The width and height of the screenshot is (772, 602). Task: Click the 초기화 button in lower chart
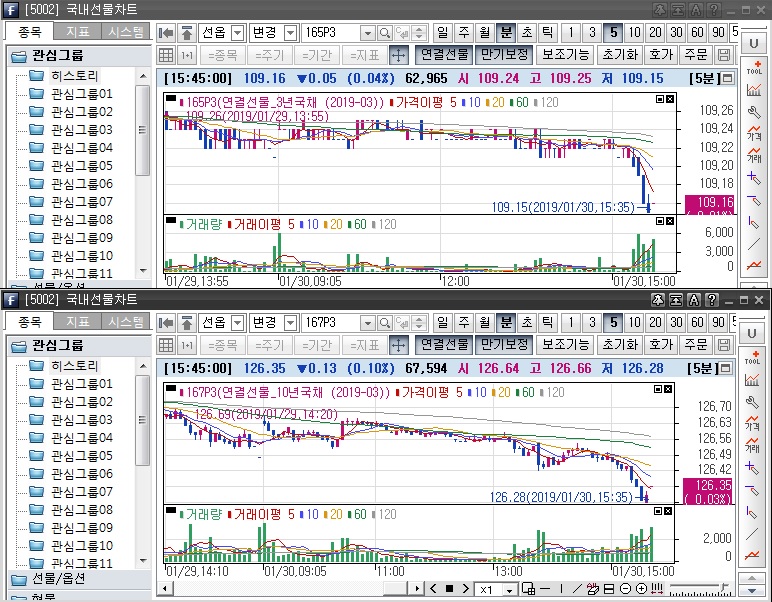click(x=620, y=345)
